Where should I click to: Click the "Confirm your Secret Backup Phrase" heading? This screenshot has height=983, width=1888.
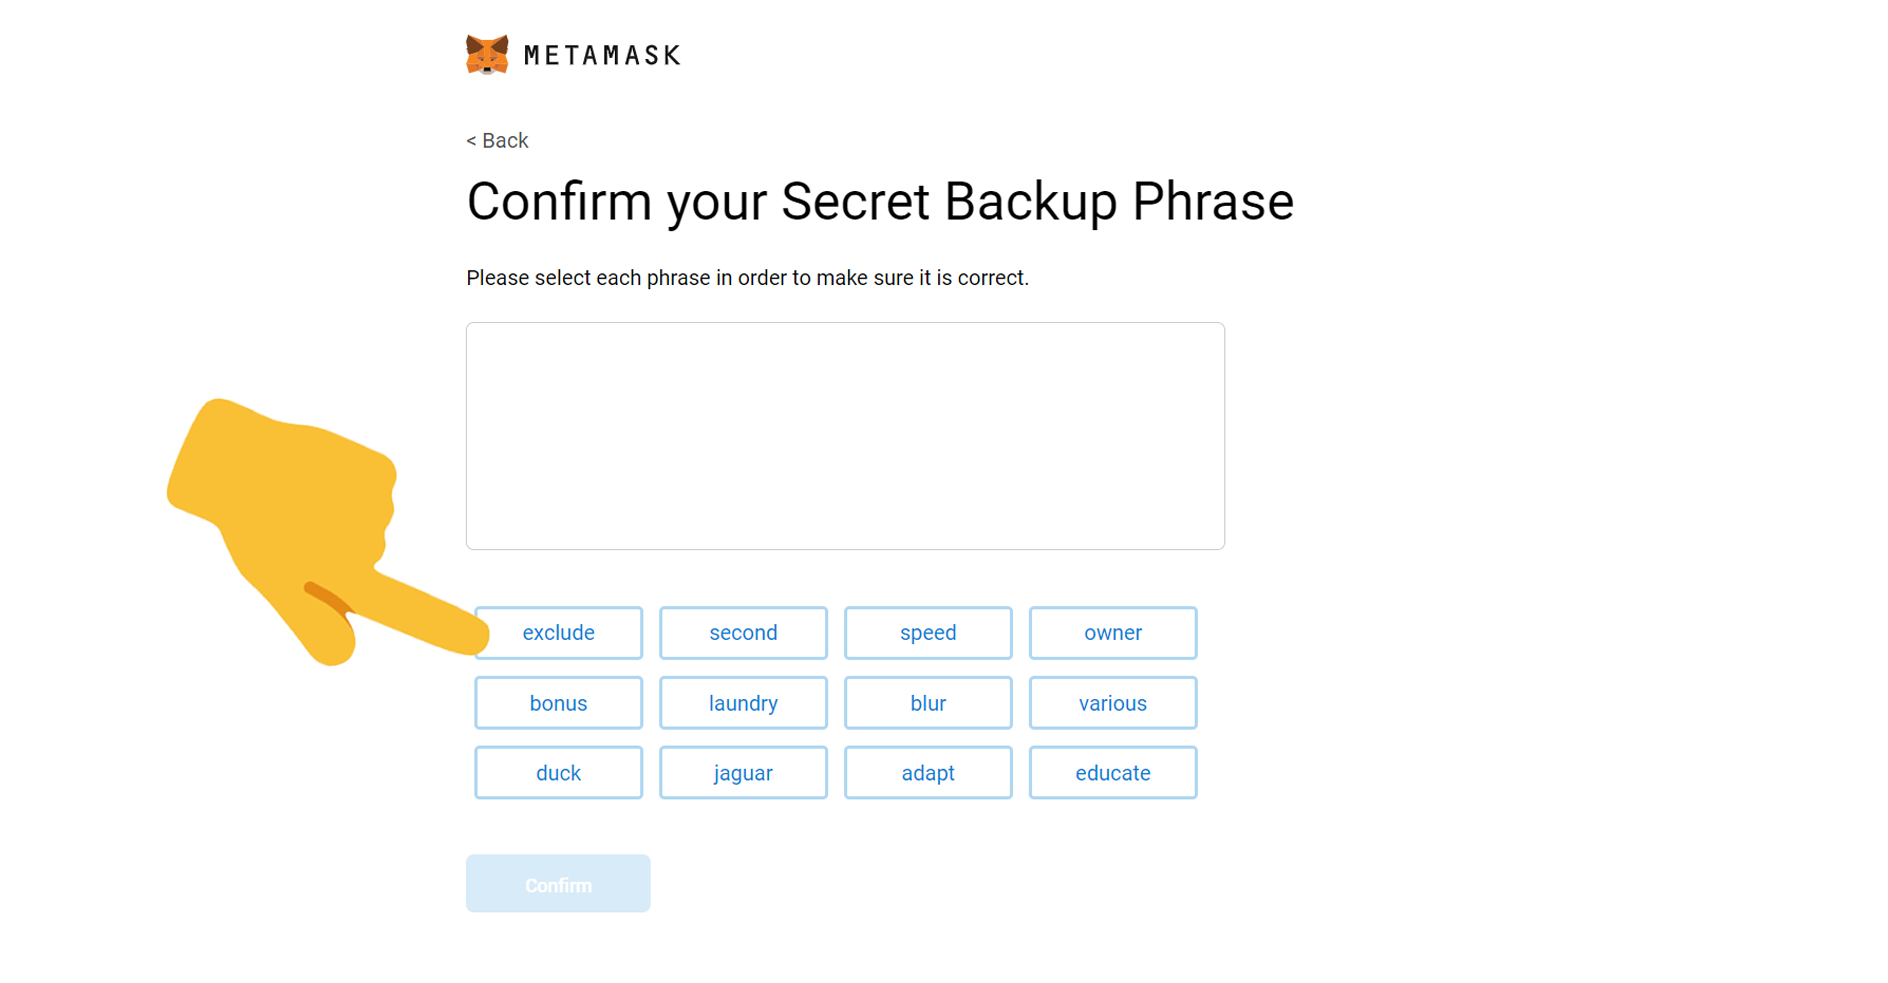[880, 202]
